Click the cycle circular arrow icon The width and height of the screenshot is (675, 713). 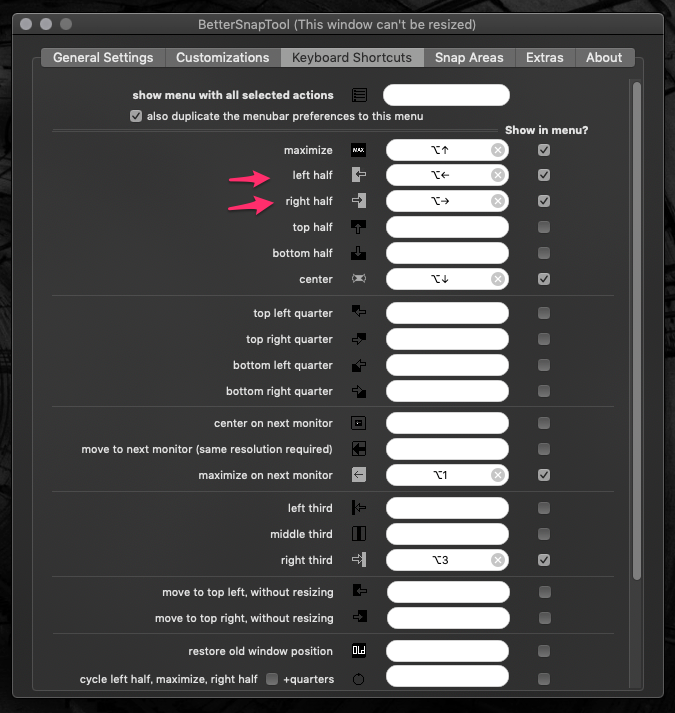pyautogui.click(x=358, y=679)
